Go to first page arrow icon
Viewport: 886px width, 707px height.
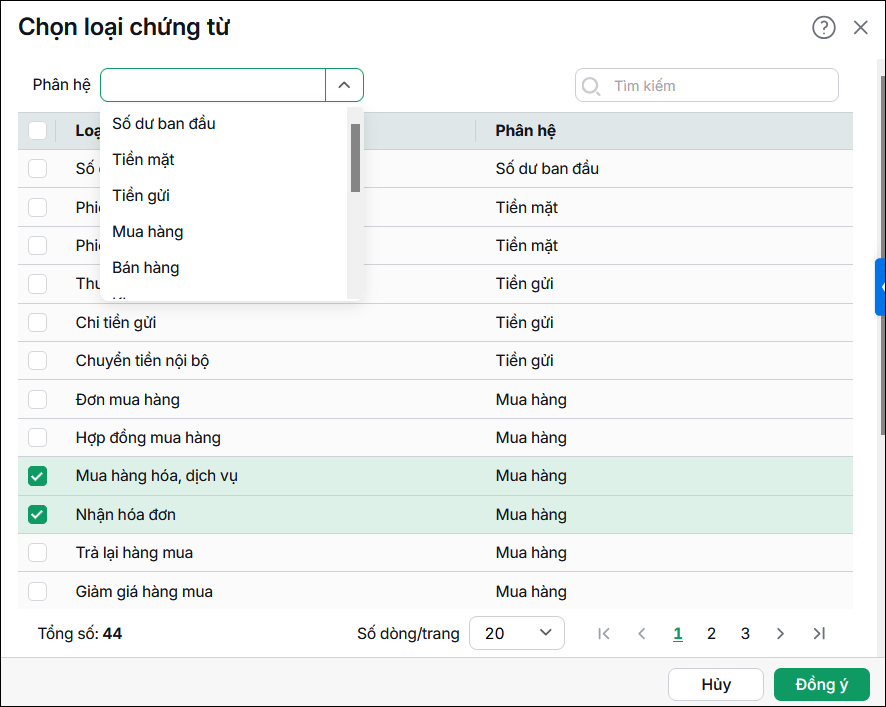pyautogui.click(x=604, y=634)
